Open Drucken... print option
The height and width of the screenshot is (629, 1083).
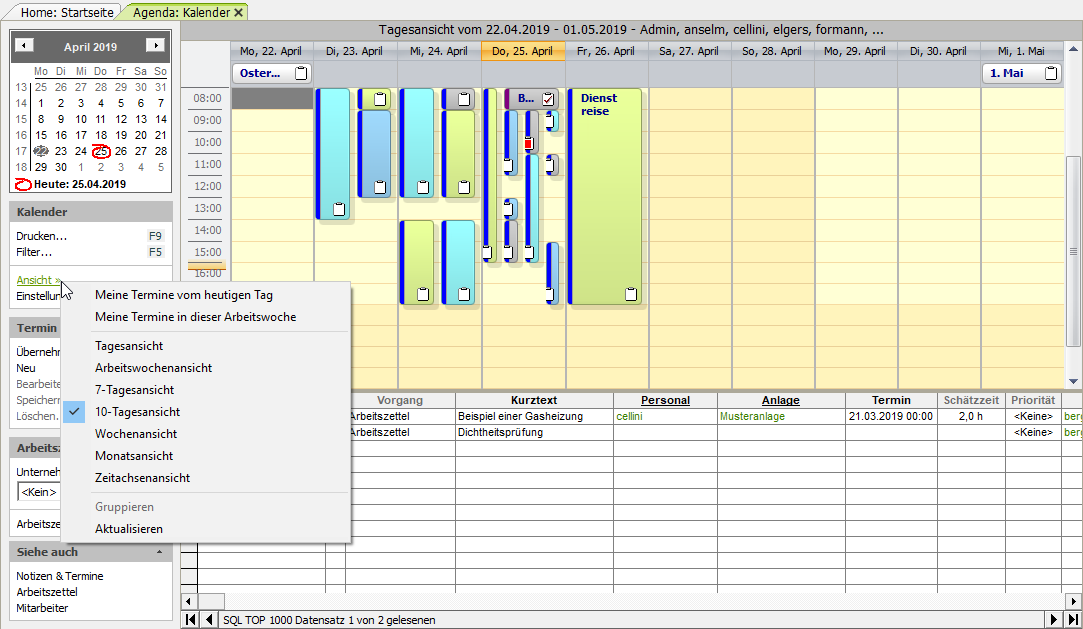41,236
